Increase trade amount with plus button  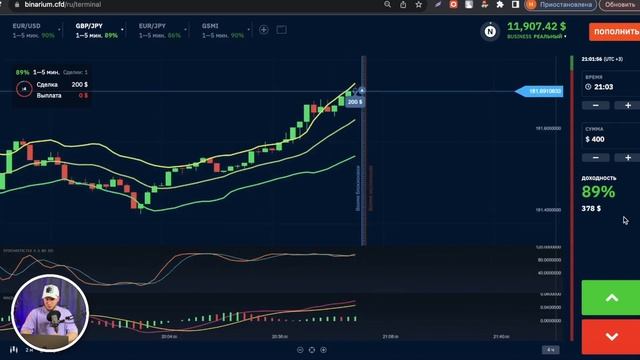(x=628, y=158)
